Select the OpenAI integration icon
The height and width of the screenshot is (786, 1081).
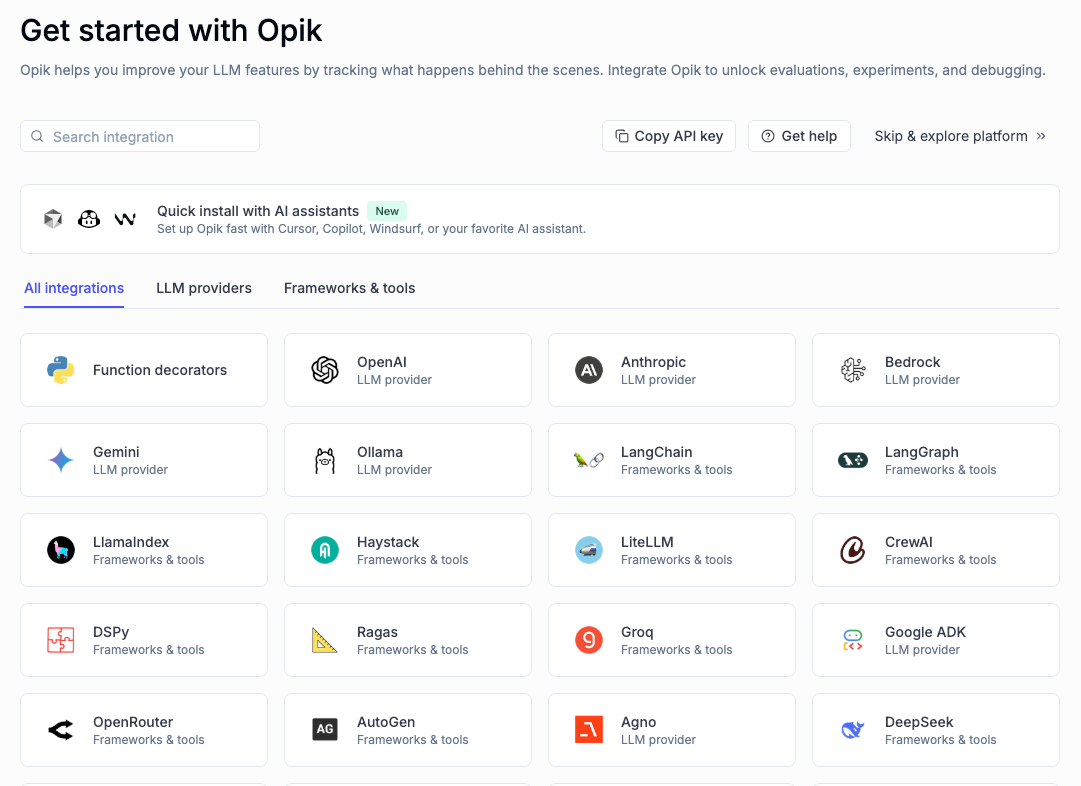point(324,370)
